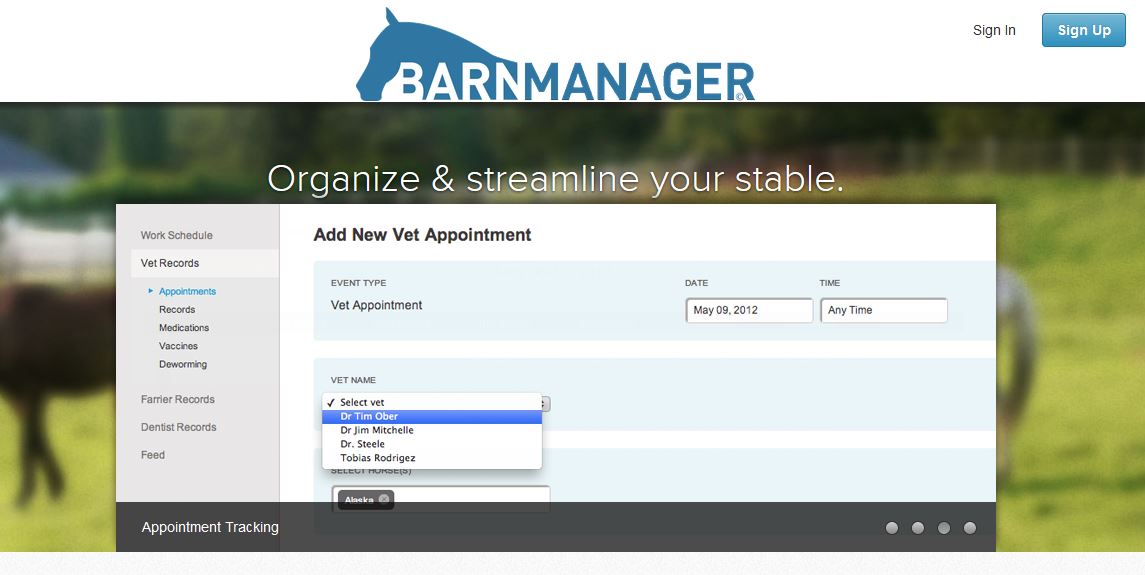The width and height of the screenshot is (1145, 575).
Task: Open Farrier Records in the sidebar
Action: (x=177, y=399)
